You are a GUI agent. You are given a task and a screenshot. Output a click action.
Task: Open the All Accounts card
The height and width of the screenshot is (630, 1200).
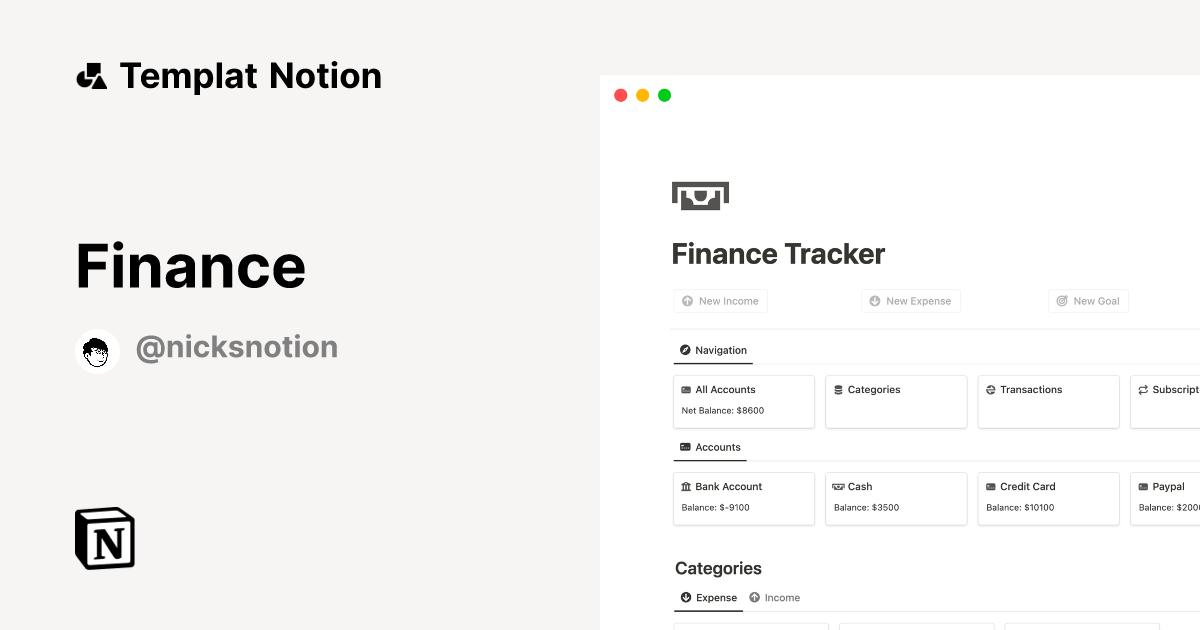744,401
